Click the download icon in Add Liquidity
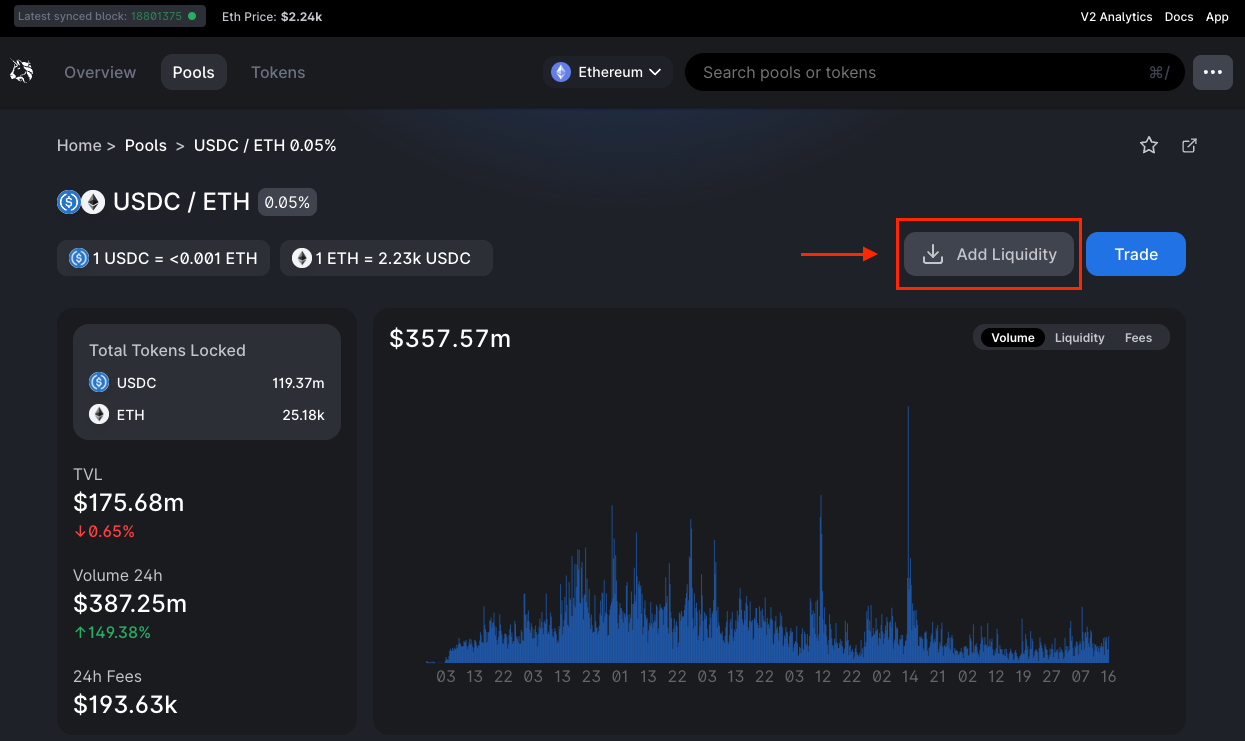1245x741 pixels. (932, 254)
